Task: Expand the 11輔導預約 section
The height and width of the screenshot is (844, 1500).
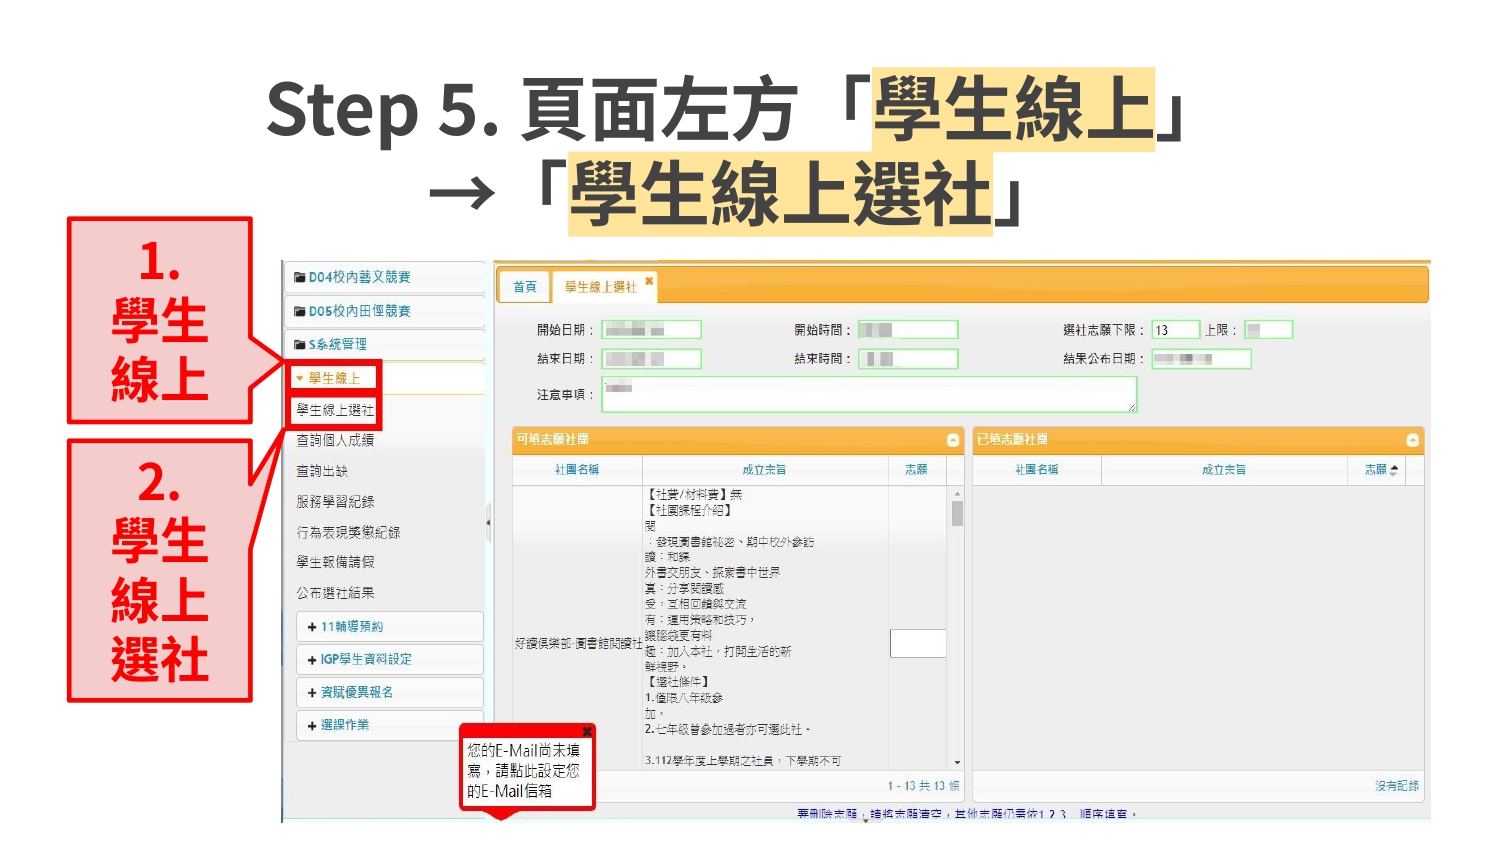Action: point(351,627)
